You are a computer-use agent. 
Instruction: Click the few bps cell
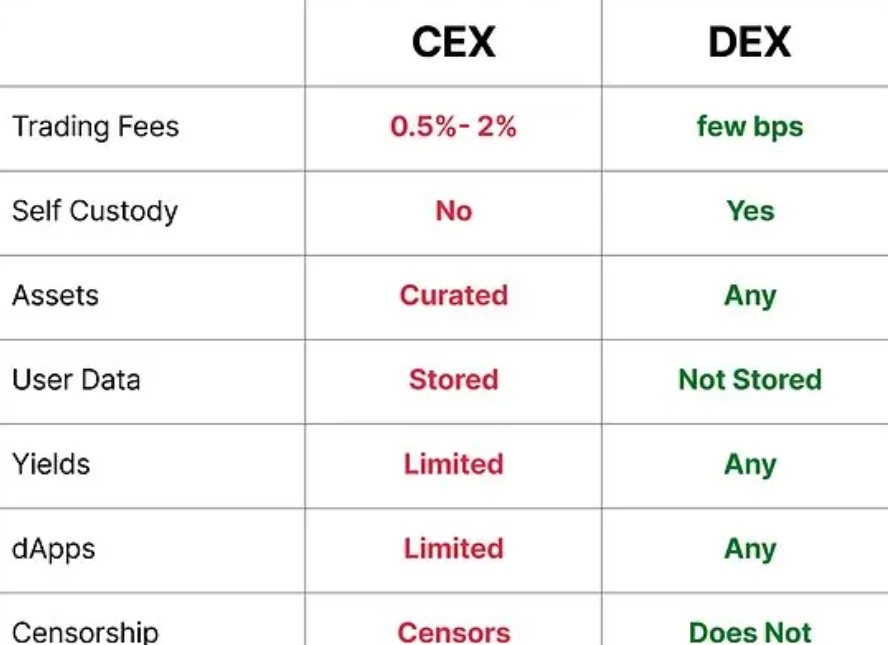pos(750,127)
